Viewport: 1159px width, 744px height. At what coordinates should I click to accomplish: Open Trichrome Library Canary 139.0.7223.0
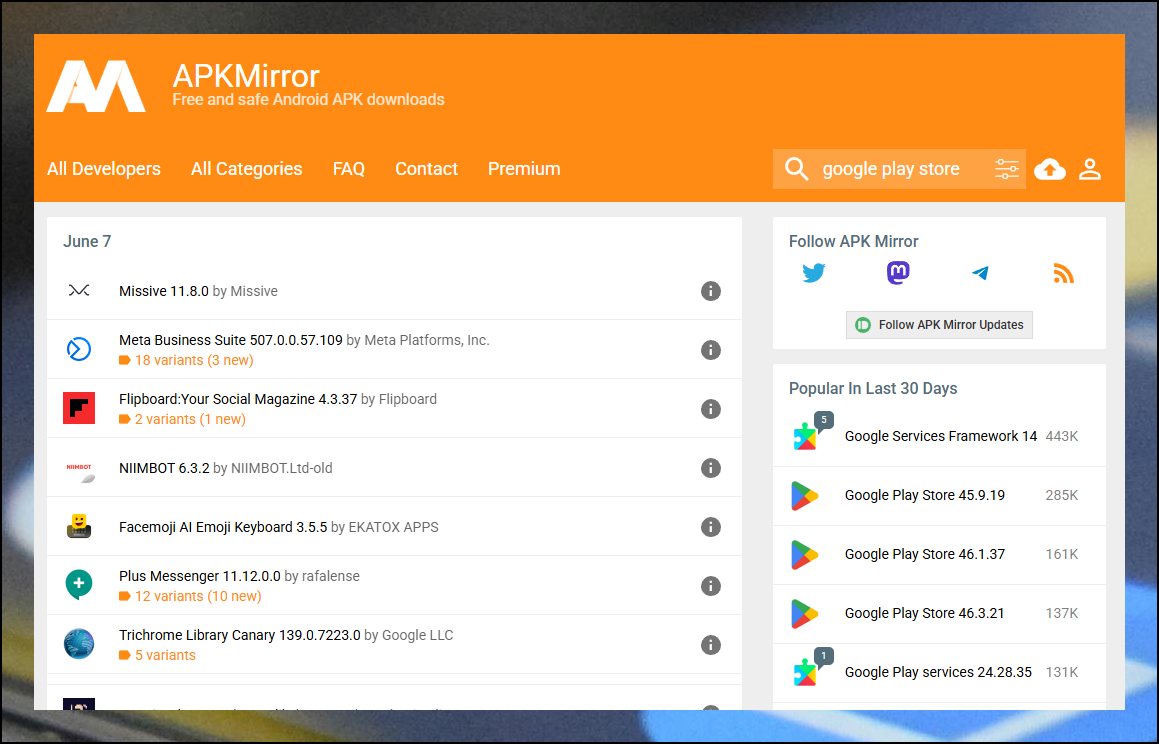click(239, 635)
